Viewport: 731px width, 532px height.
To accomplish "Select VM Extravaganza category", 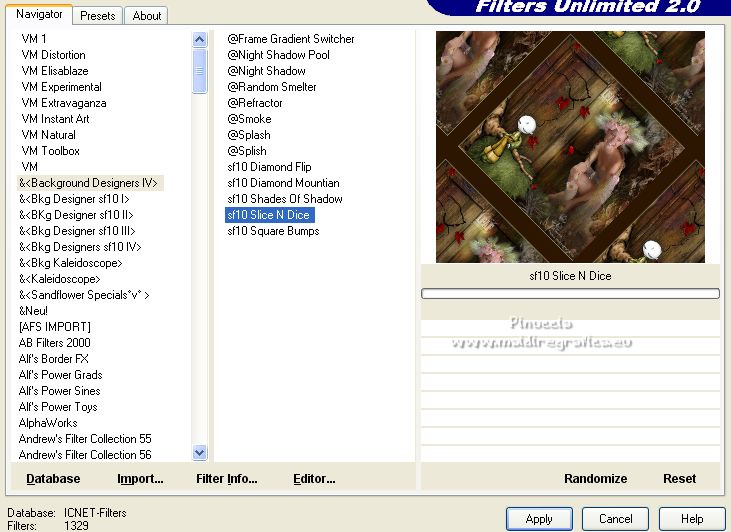I will point(64,103).
